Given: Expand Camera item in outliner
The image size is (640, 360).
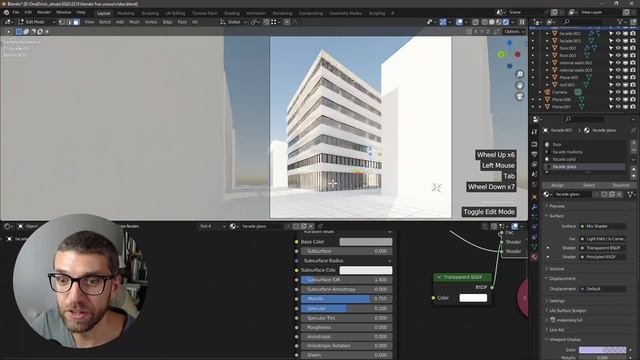Looking at the screenshot, I should 540,92.
